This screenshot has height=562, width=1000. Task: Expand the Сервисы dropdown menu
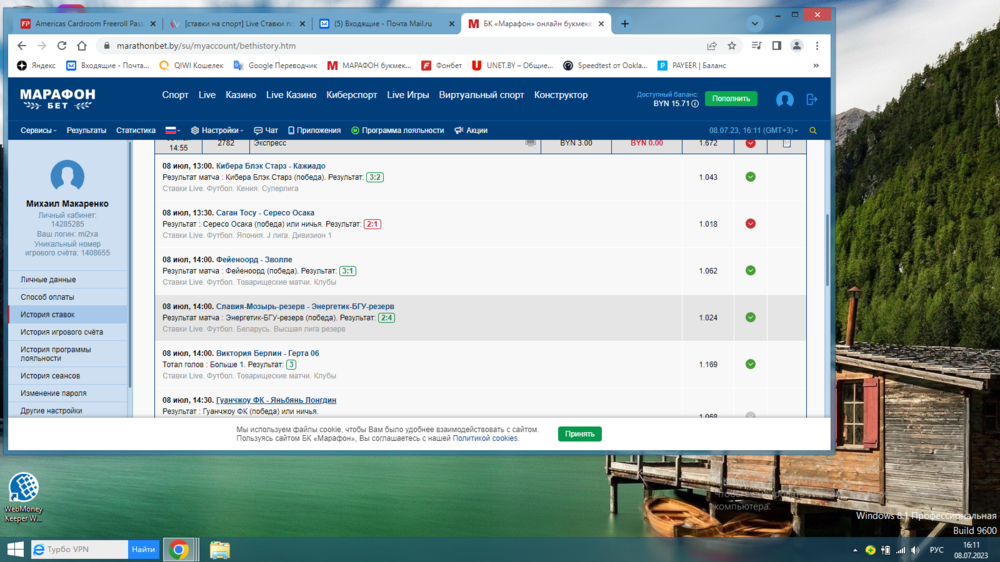38,131
